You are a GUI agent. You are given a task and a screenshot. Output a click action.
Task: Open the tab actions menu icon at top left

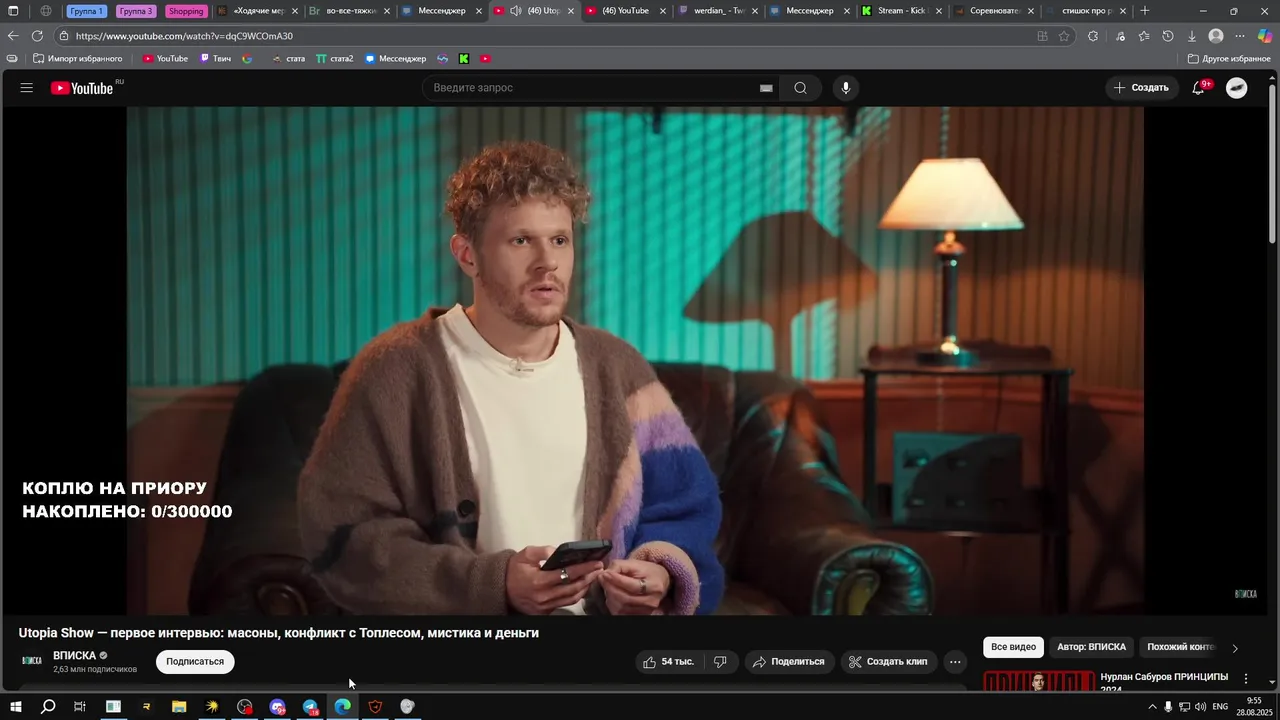pos(13,11)
